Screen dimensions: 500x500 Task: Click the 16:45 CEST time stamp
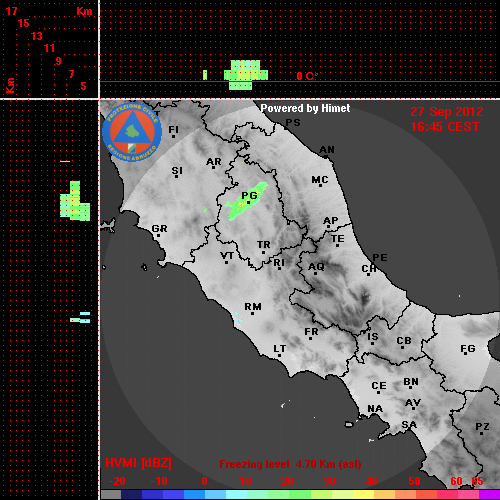[x=445, y=127]
